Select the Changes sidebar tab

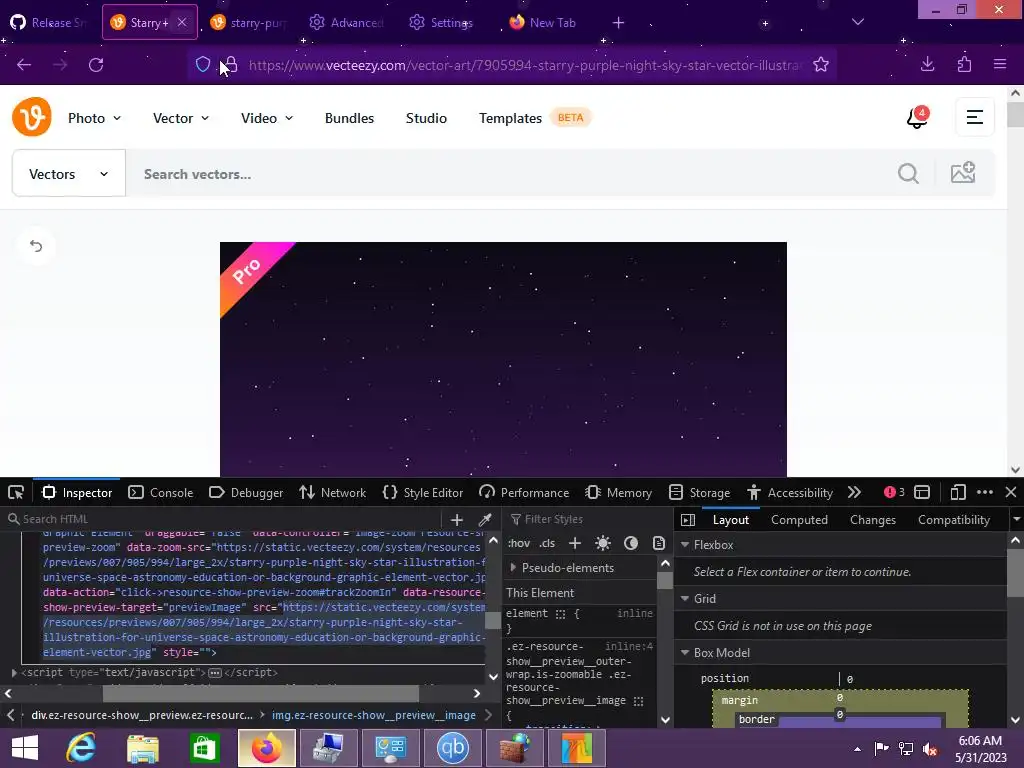pyautogui.click(x=872, y=520)
